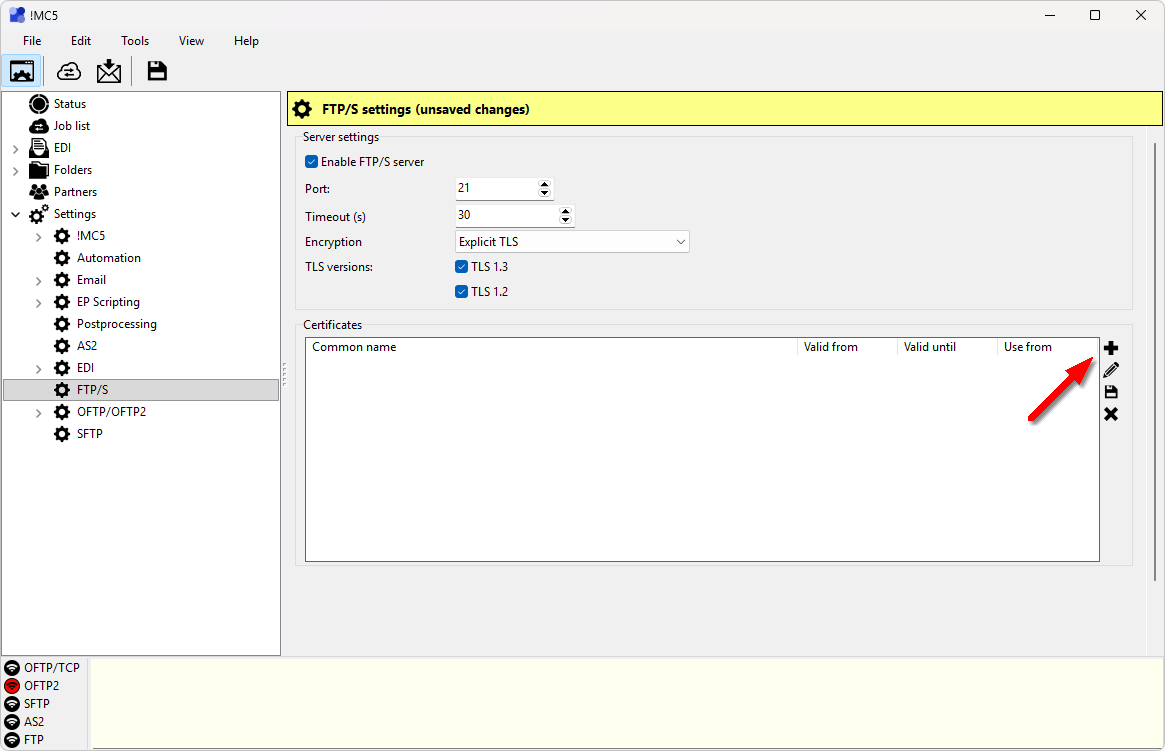Open the View menu
The height and width of the screenshot is (751, 1165).
coord(191,41)
